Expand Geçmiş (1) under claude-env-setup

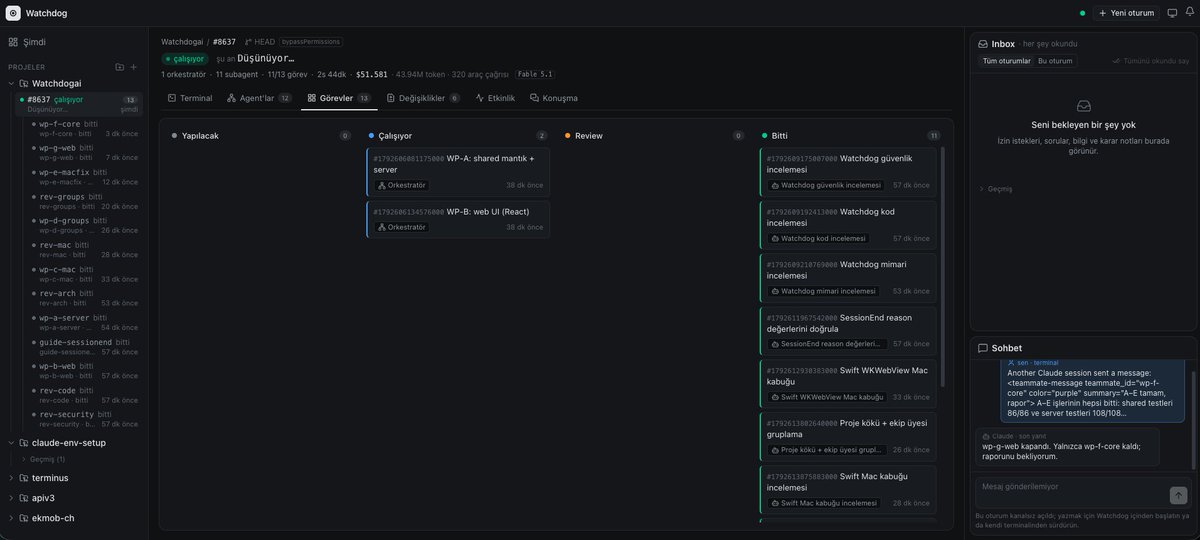43,459
